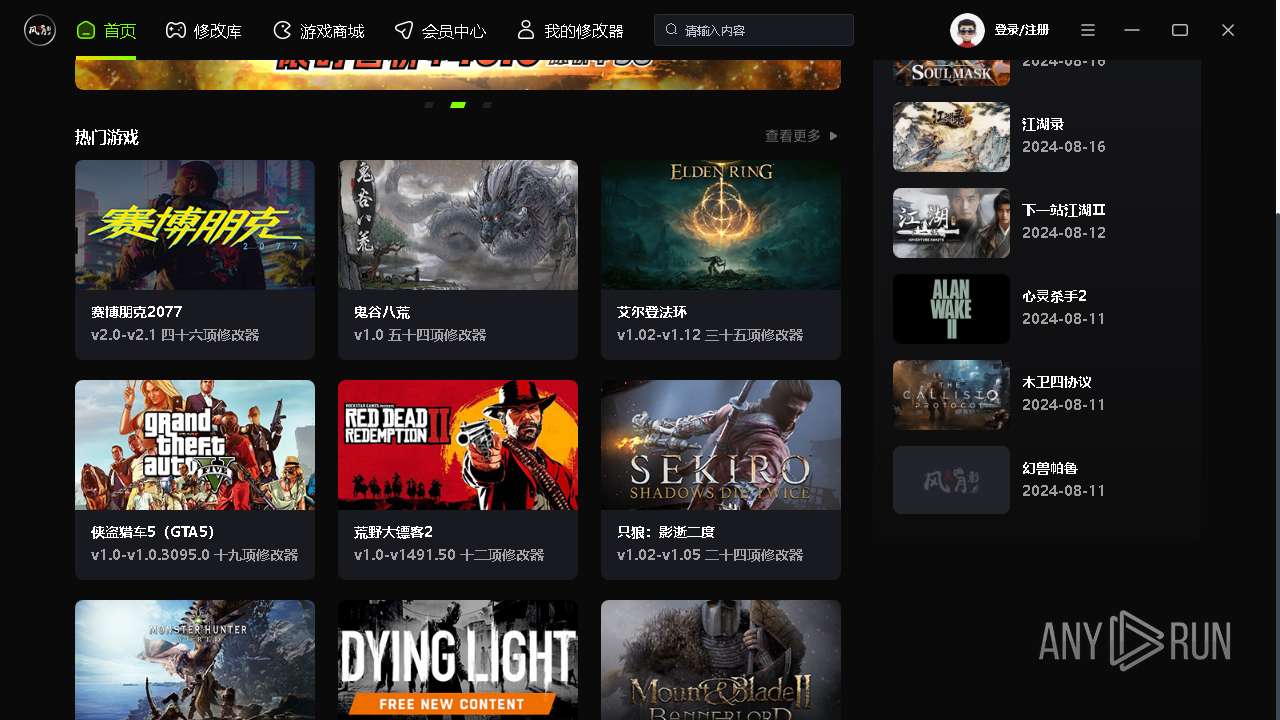Select the first banner carousel dot
This screenshot has height=720, width=1280.
429,104
